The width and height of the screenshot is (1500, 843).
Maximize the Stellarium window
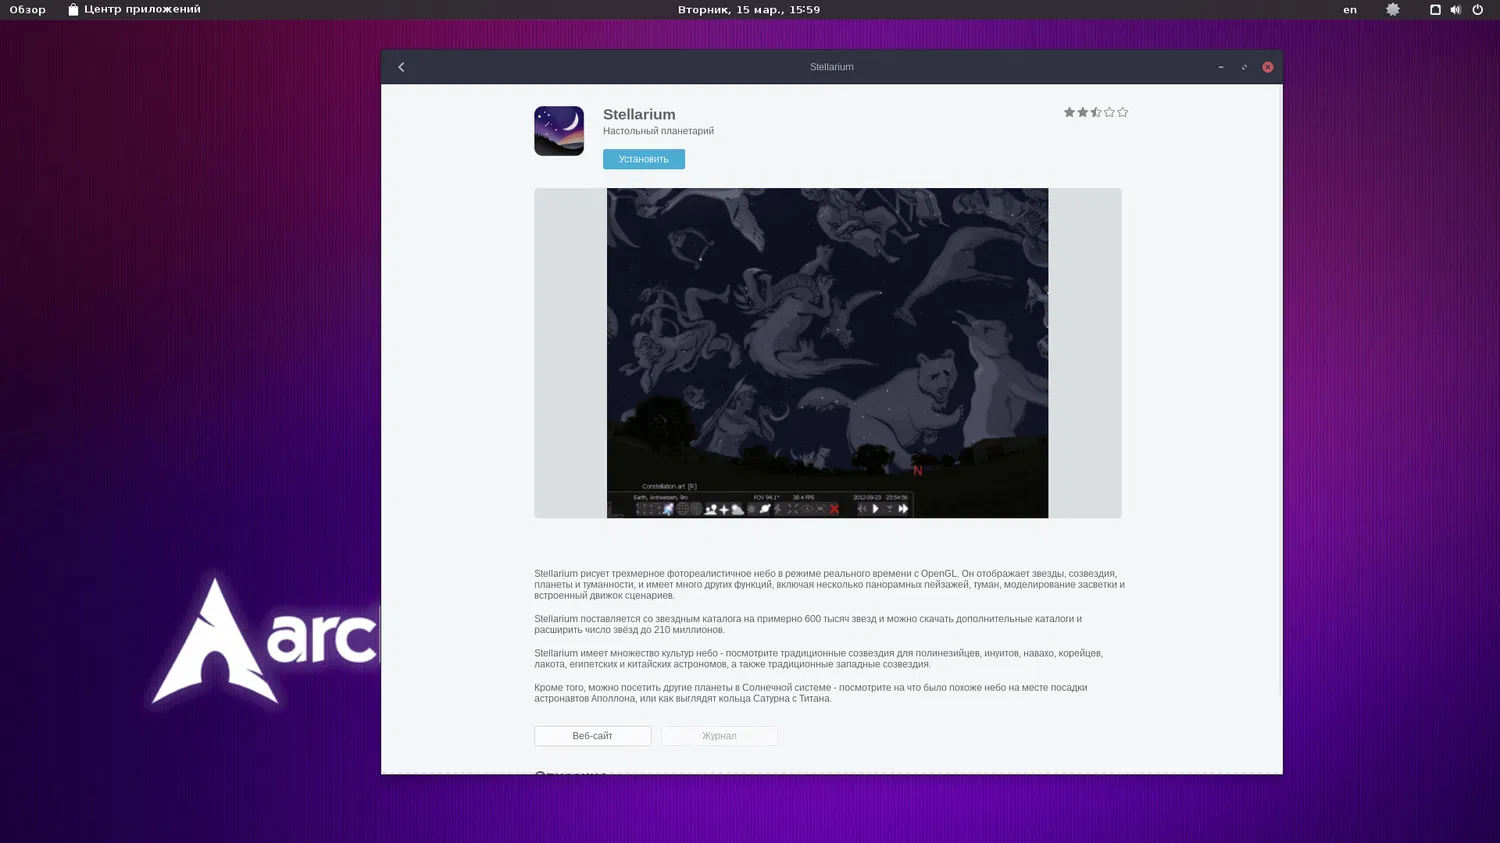pos(1244,67)
